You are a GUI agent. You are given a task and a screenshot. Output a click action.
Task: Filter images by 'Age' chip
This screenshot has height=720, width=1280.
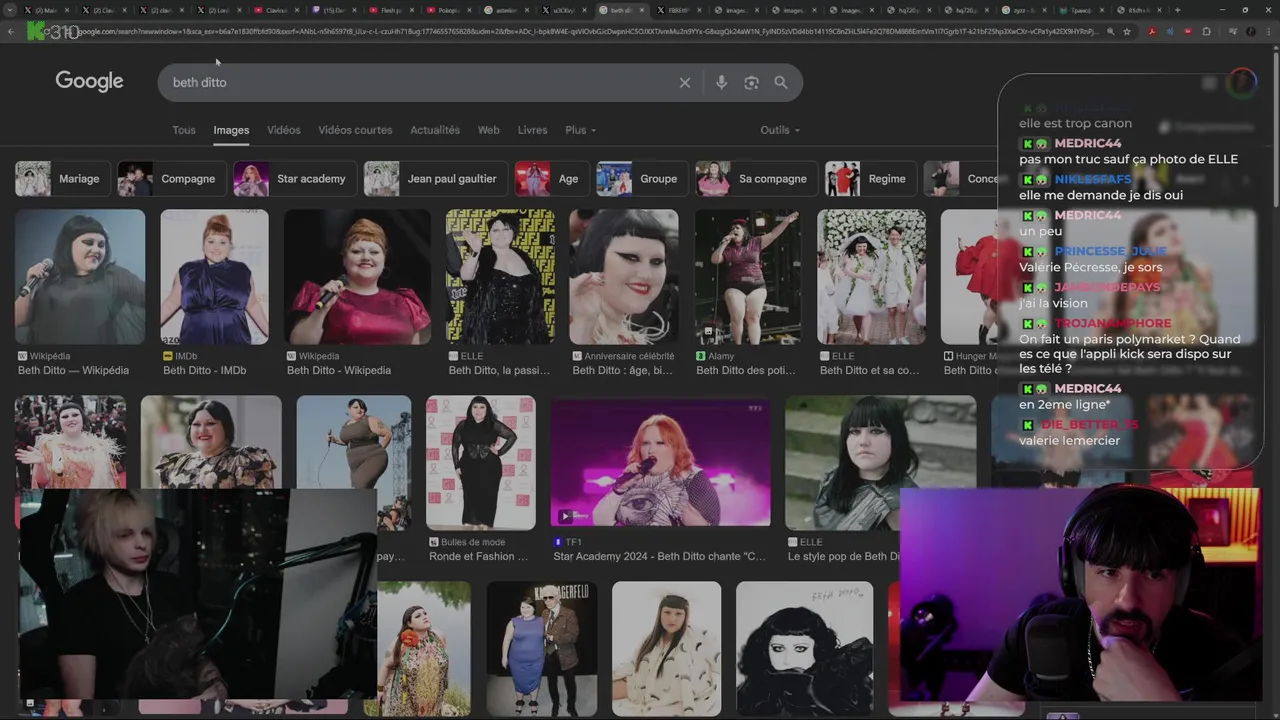[x=551, y=179]
